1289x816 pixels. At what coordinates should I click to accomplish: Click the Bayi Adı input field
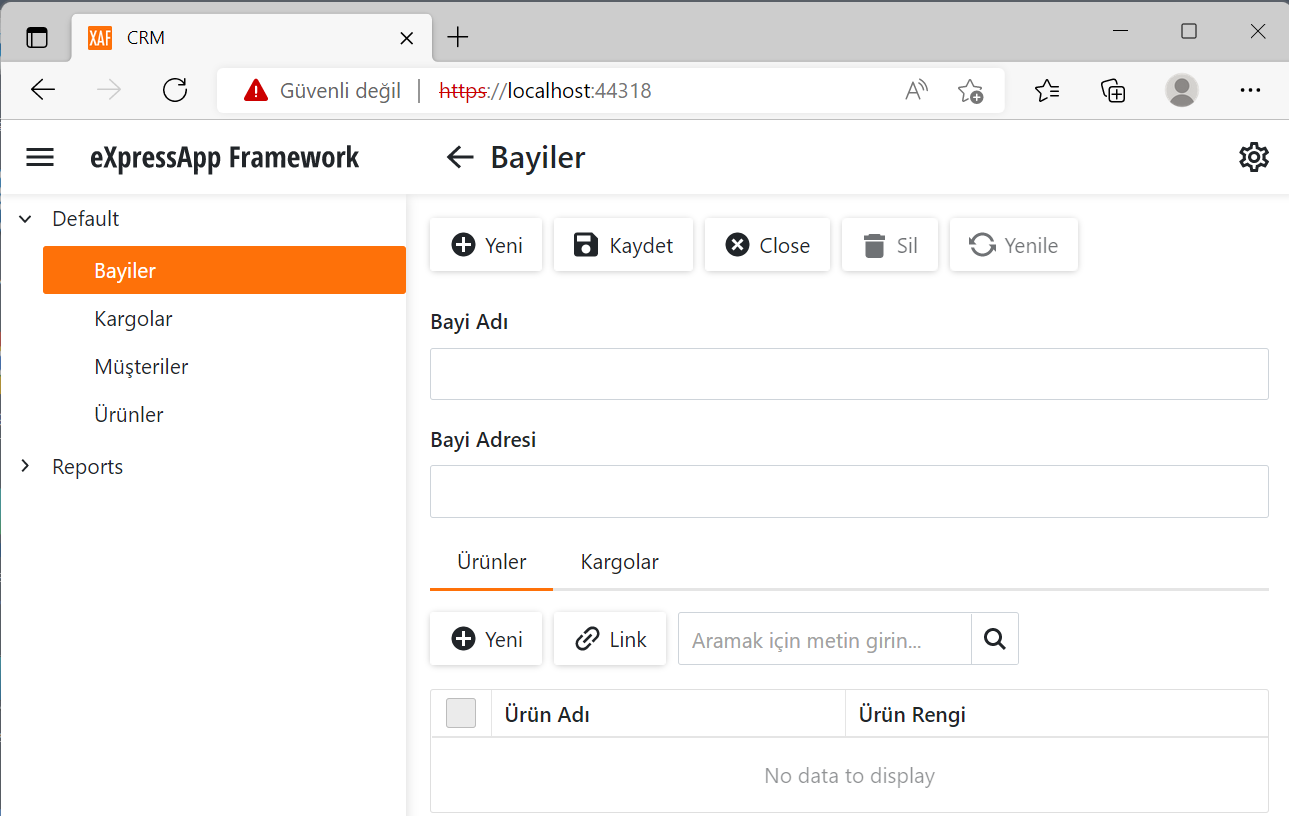849,373
